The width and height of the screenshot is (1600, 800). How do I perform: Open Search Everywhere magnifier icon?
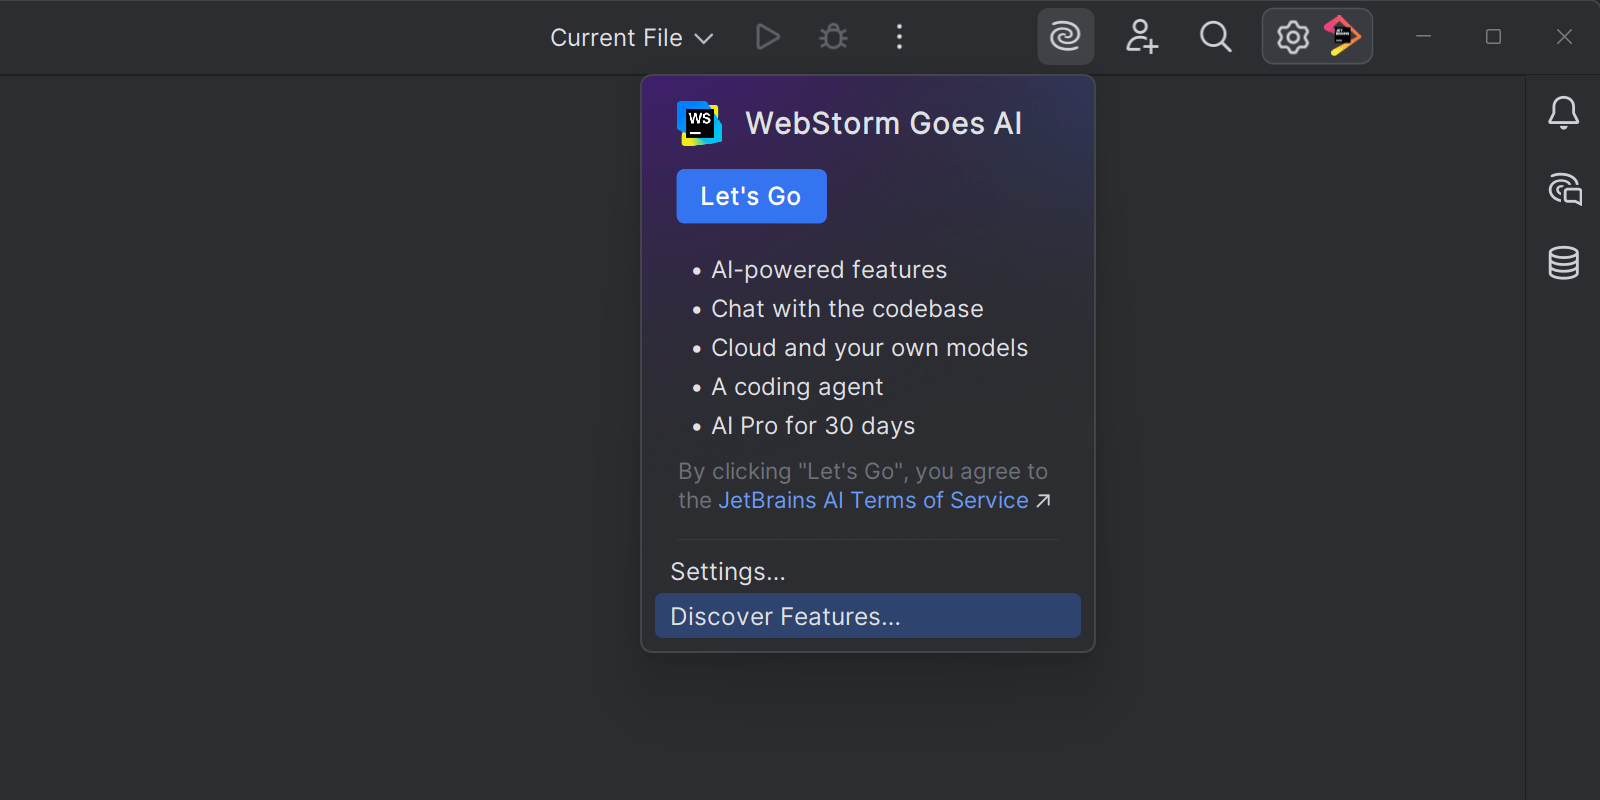1215,37
